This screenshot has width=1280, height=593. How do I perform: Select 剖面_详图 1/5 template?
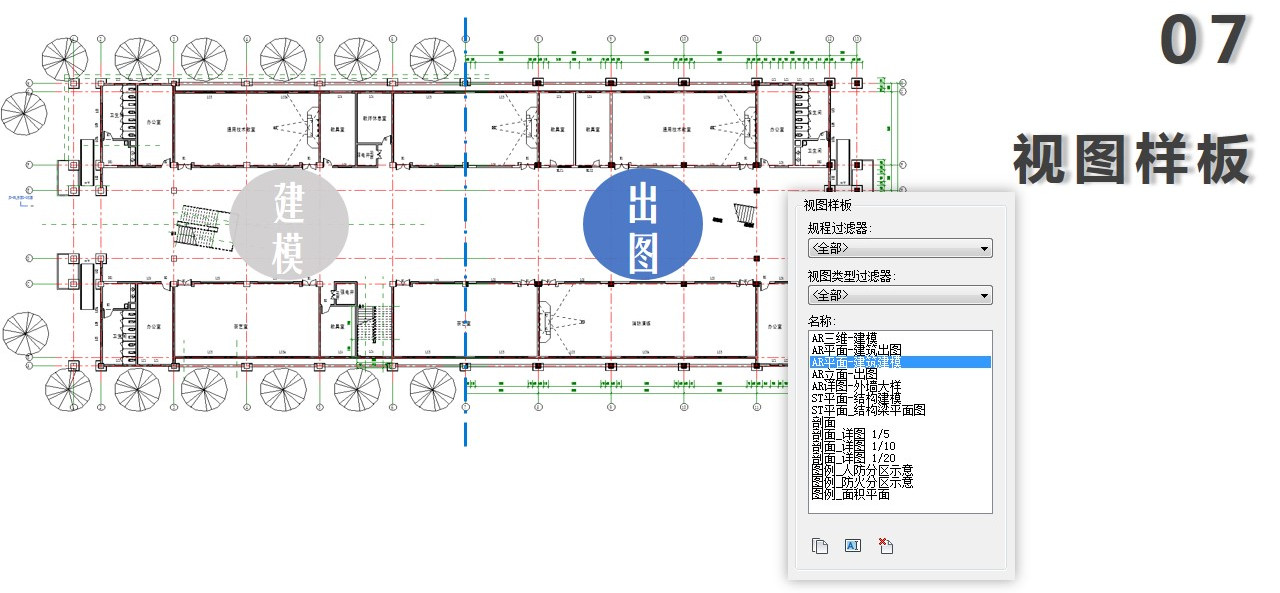pyautogui.click(x=850, y=434)
